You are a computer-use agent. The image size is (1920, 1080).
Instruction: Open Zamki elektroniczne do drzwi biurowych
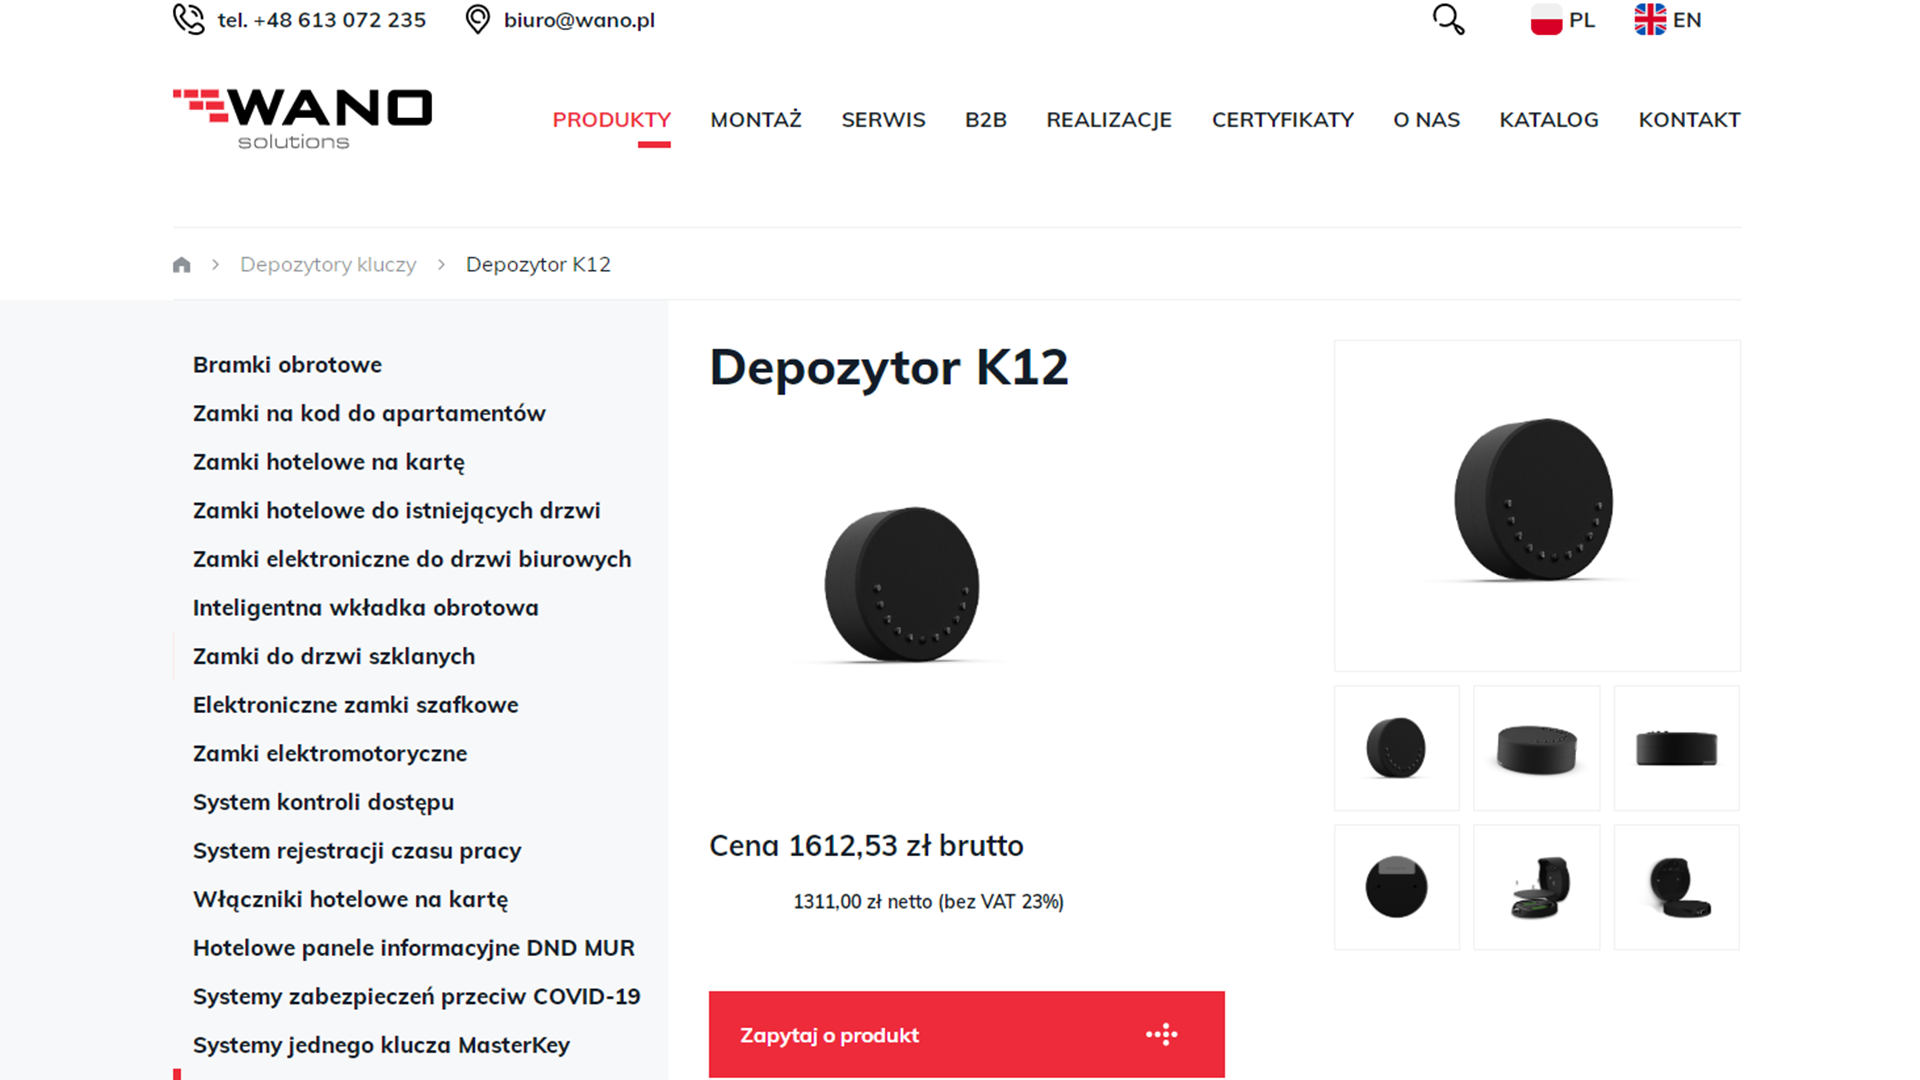coord(412,559)
